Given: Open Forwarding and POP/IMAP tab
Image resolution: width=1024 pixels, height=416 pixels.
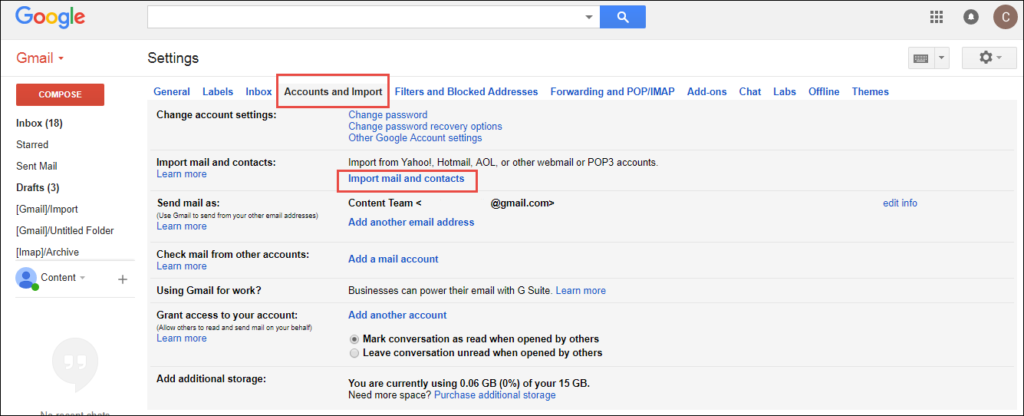Looking at the screenshot, I should pos(613,92).
